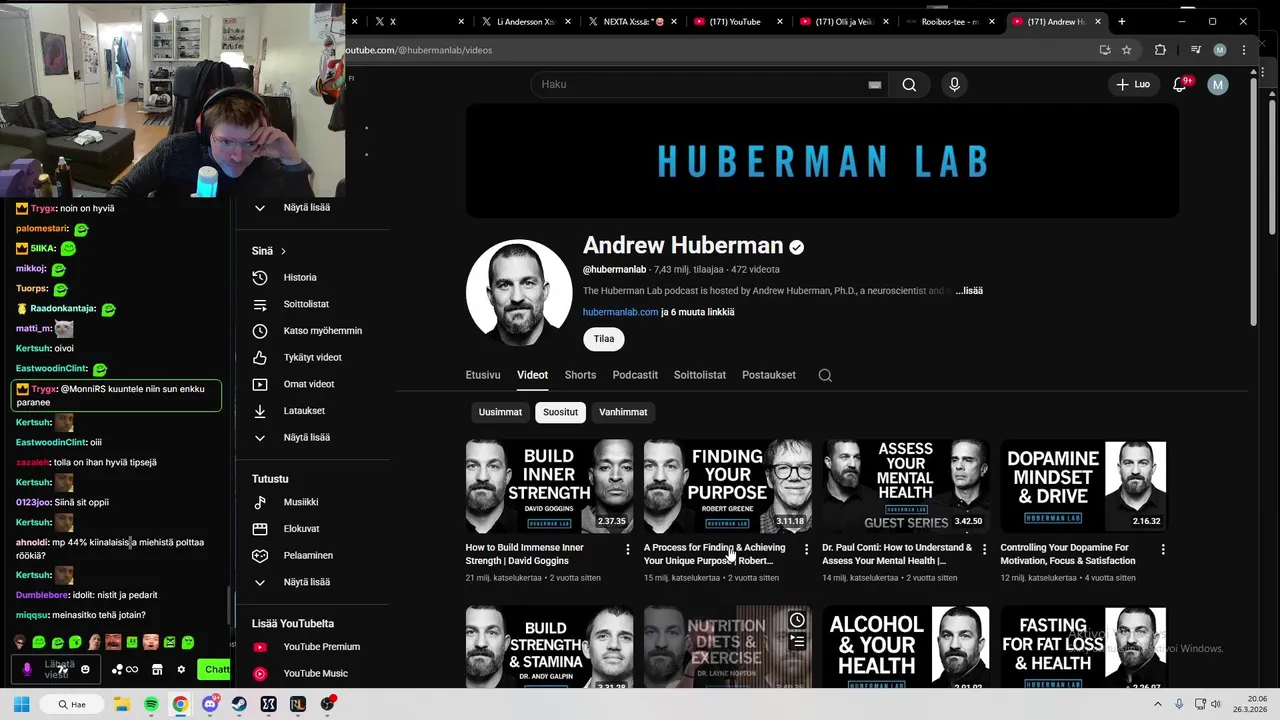Image resolution: width=1280 pixels, height=720 pixels.
Task: Switch to the NEXTA browser tab
Action: tap(633, 22)
